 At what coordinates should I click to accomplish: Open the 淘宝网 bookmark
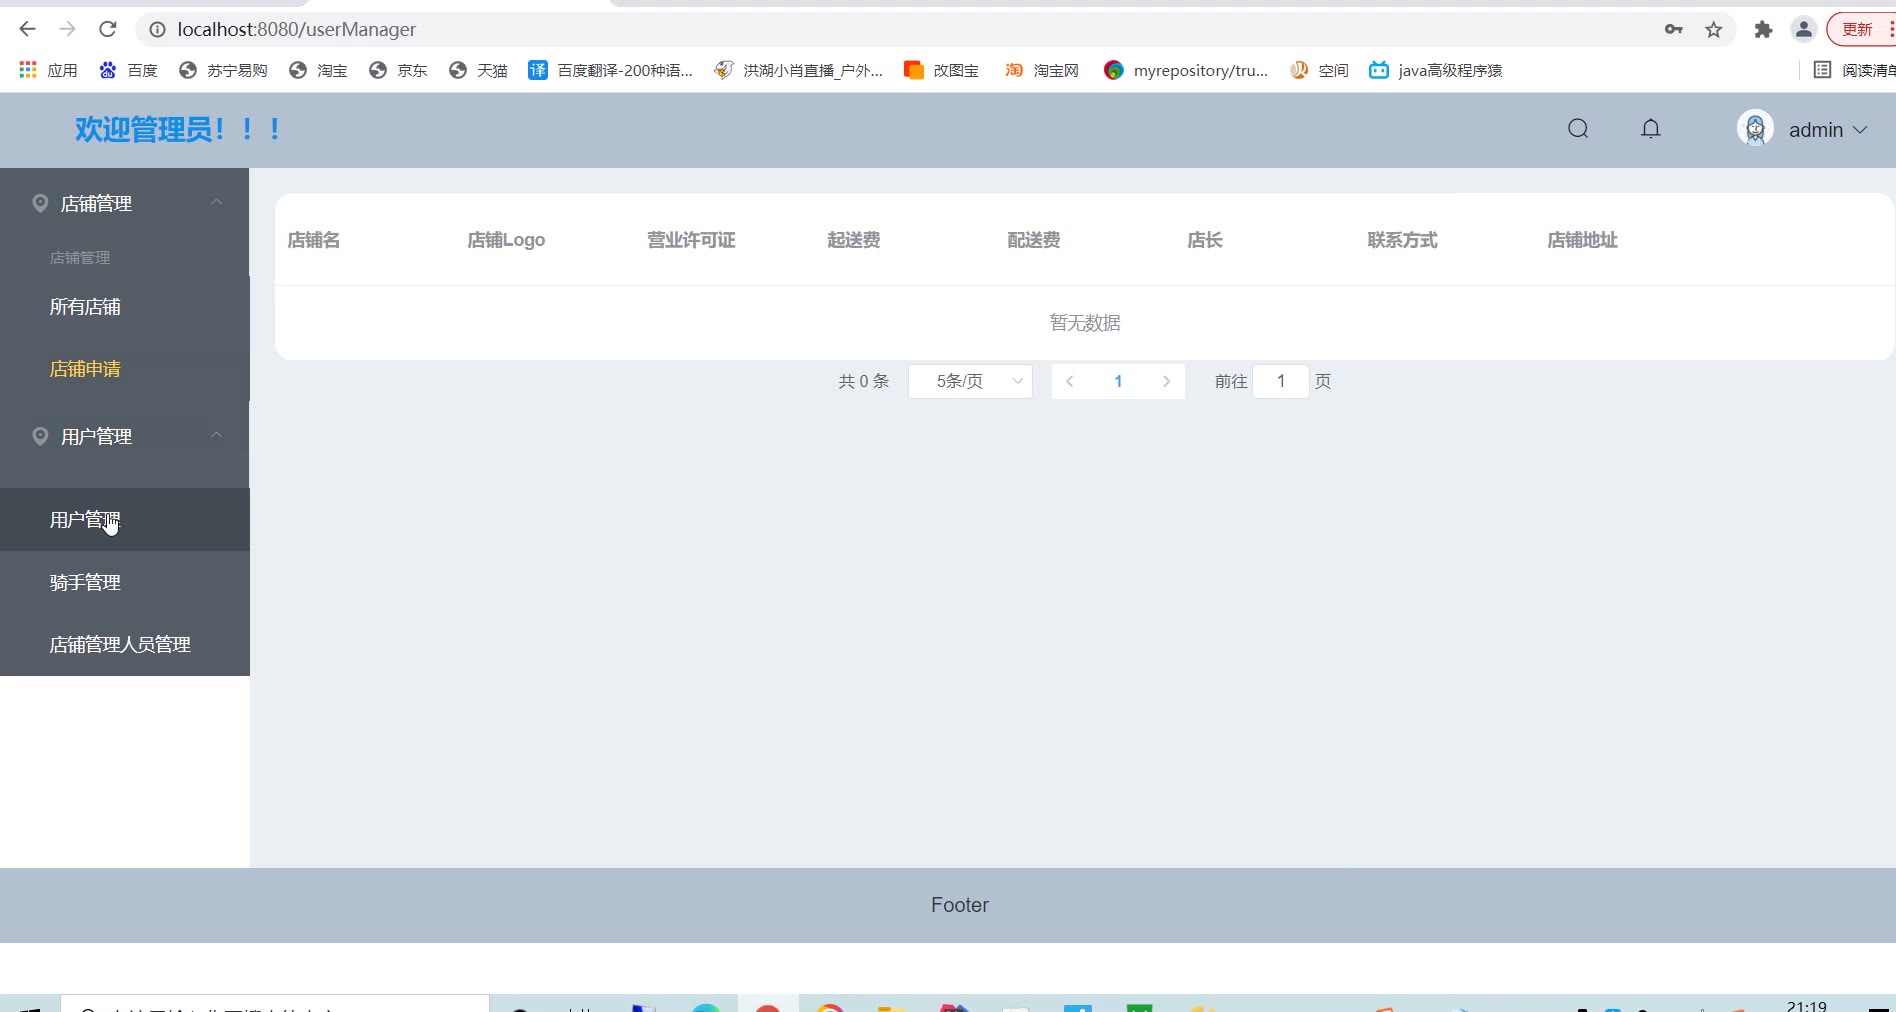point(1042,70)
